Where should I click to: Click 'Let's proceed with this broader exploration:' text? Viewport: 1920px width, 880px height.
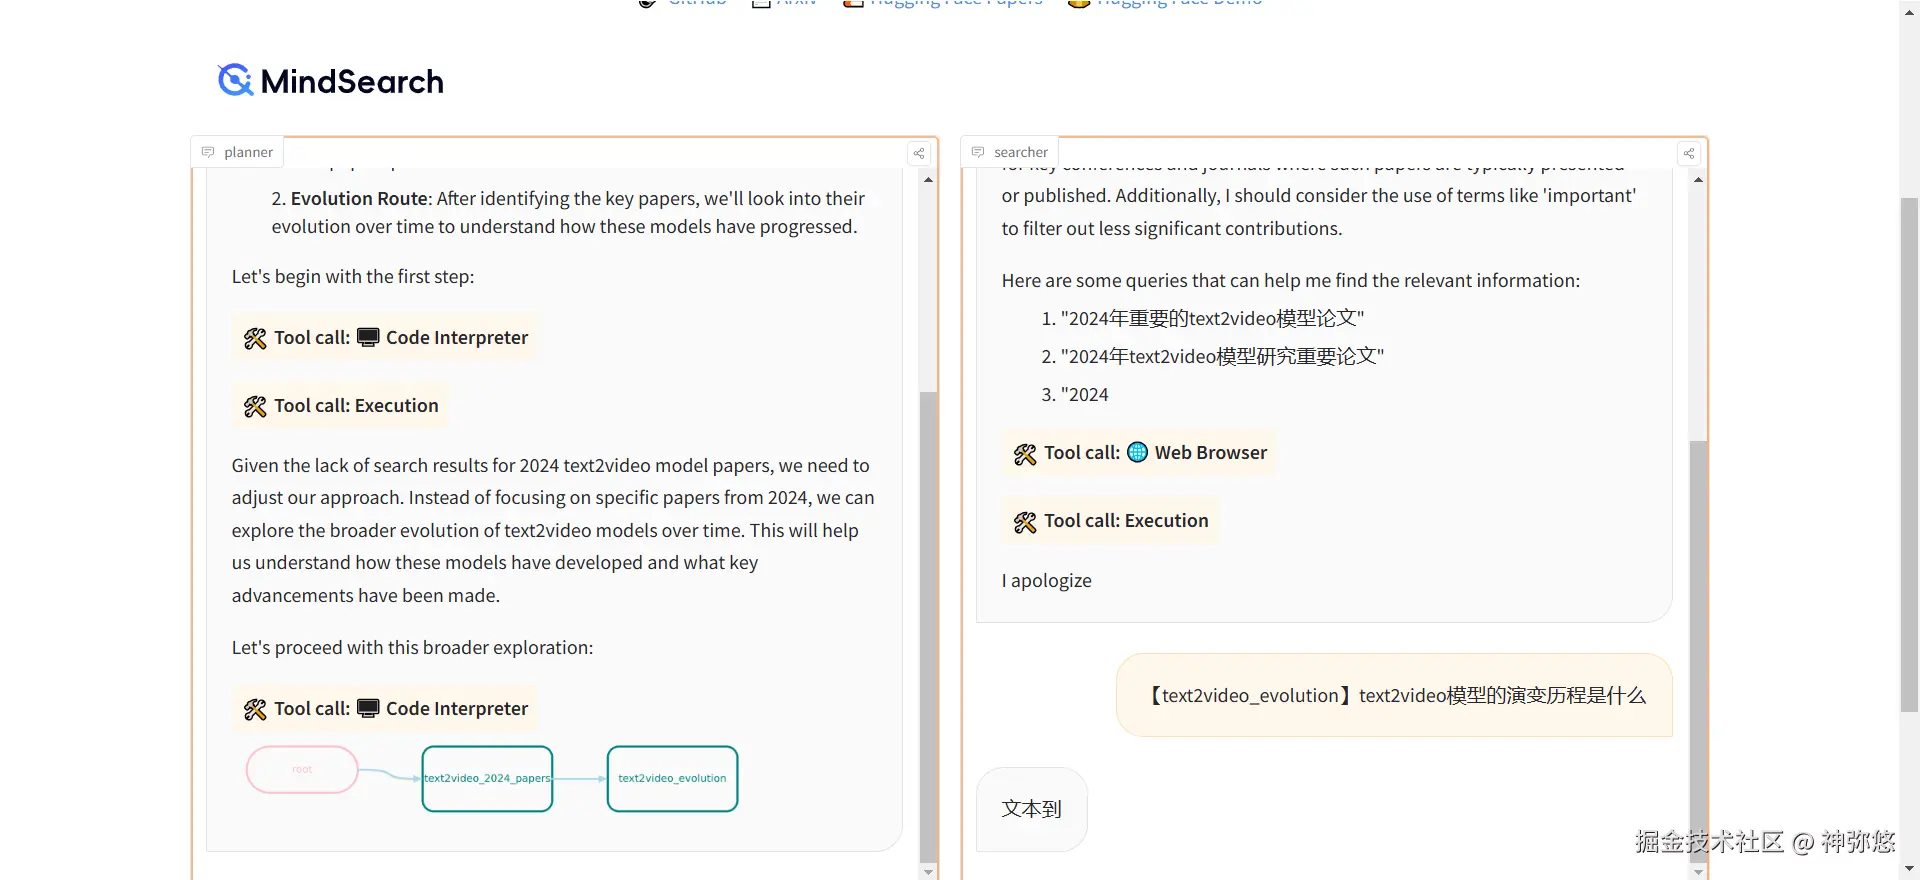click(412, 648)
